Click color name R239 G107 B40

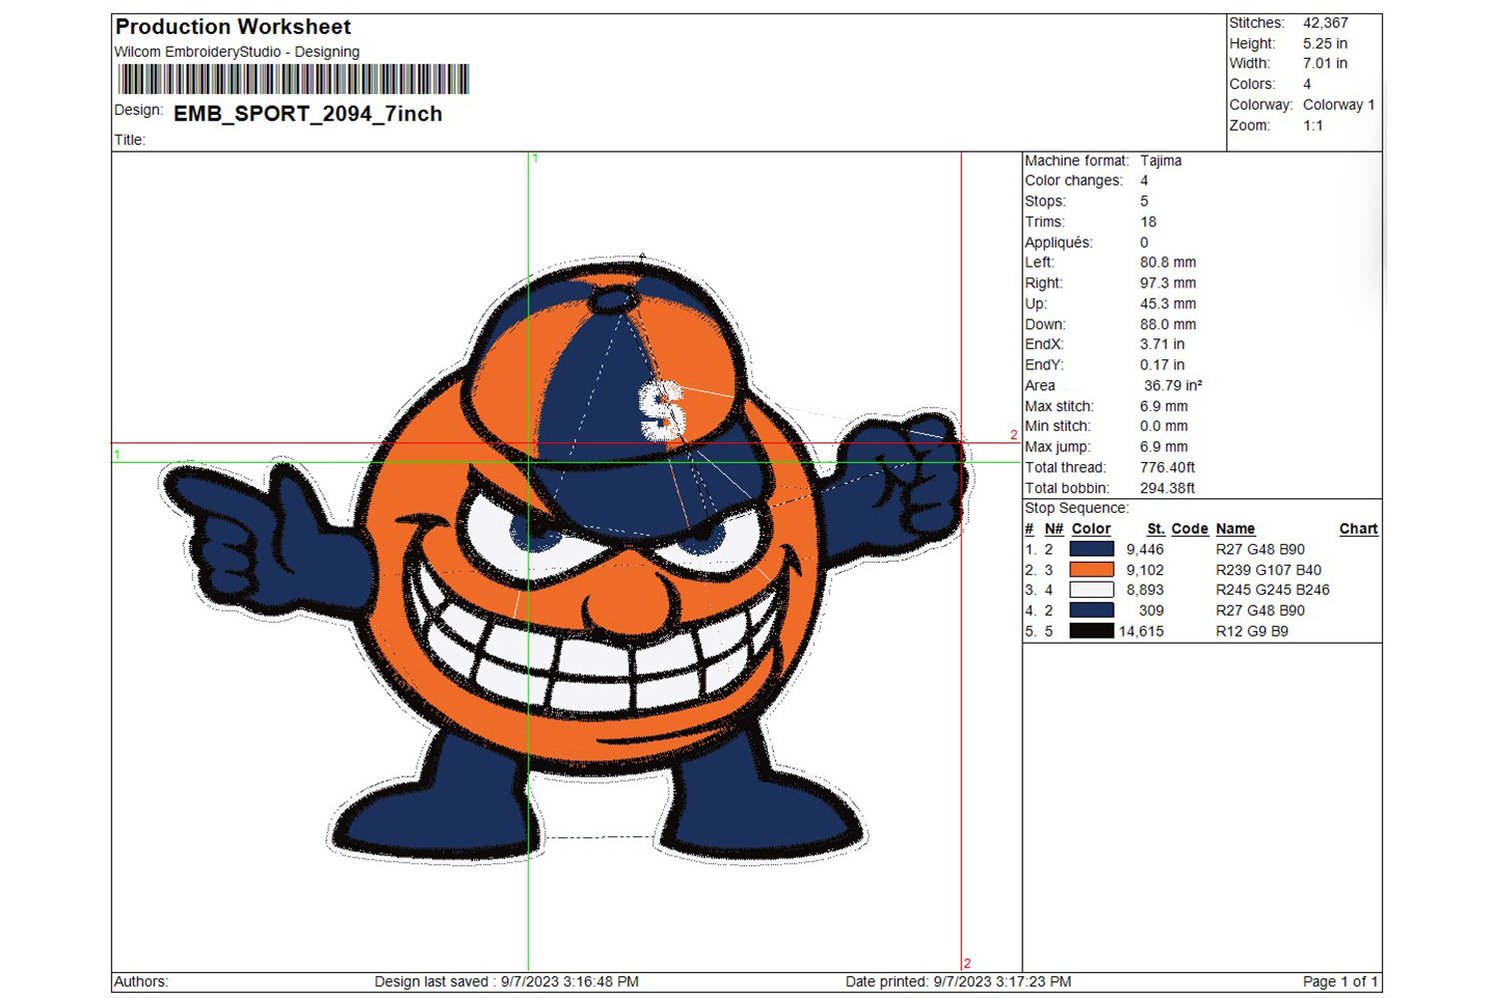click(x=1269, y=570)
